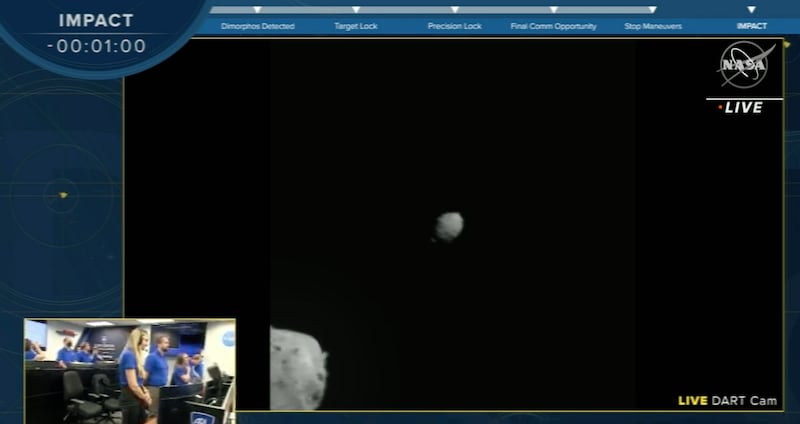Click the triangle marker above Precision Lock
This screenshot has height=424, width=800.
[453, 10]
